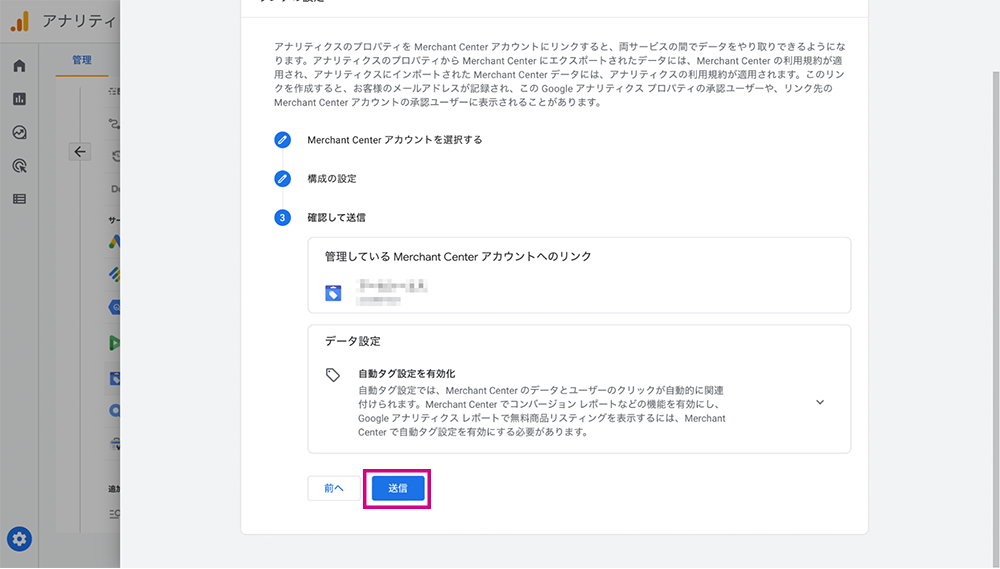
Task: Click the intro paragraph about linking Merchant Center
Action: pyautogui.click(x=560, y=74)
